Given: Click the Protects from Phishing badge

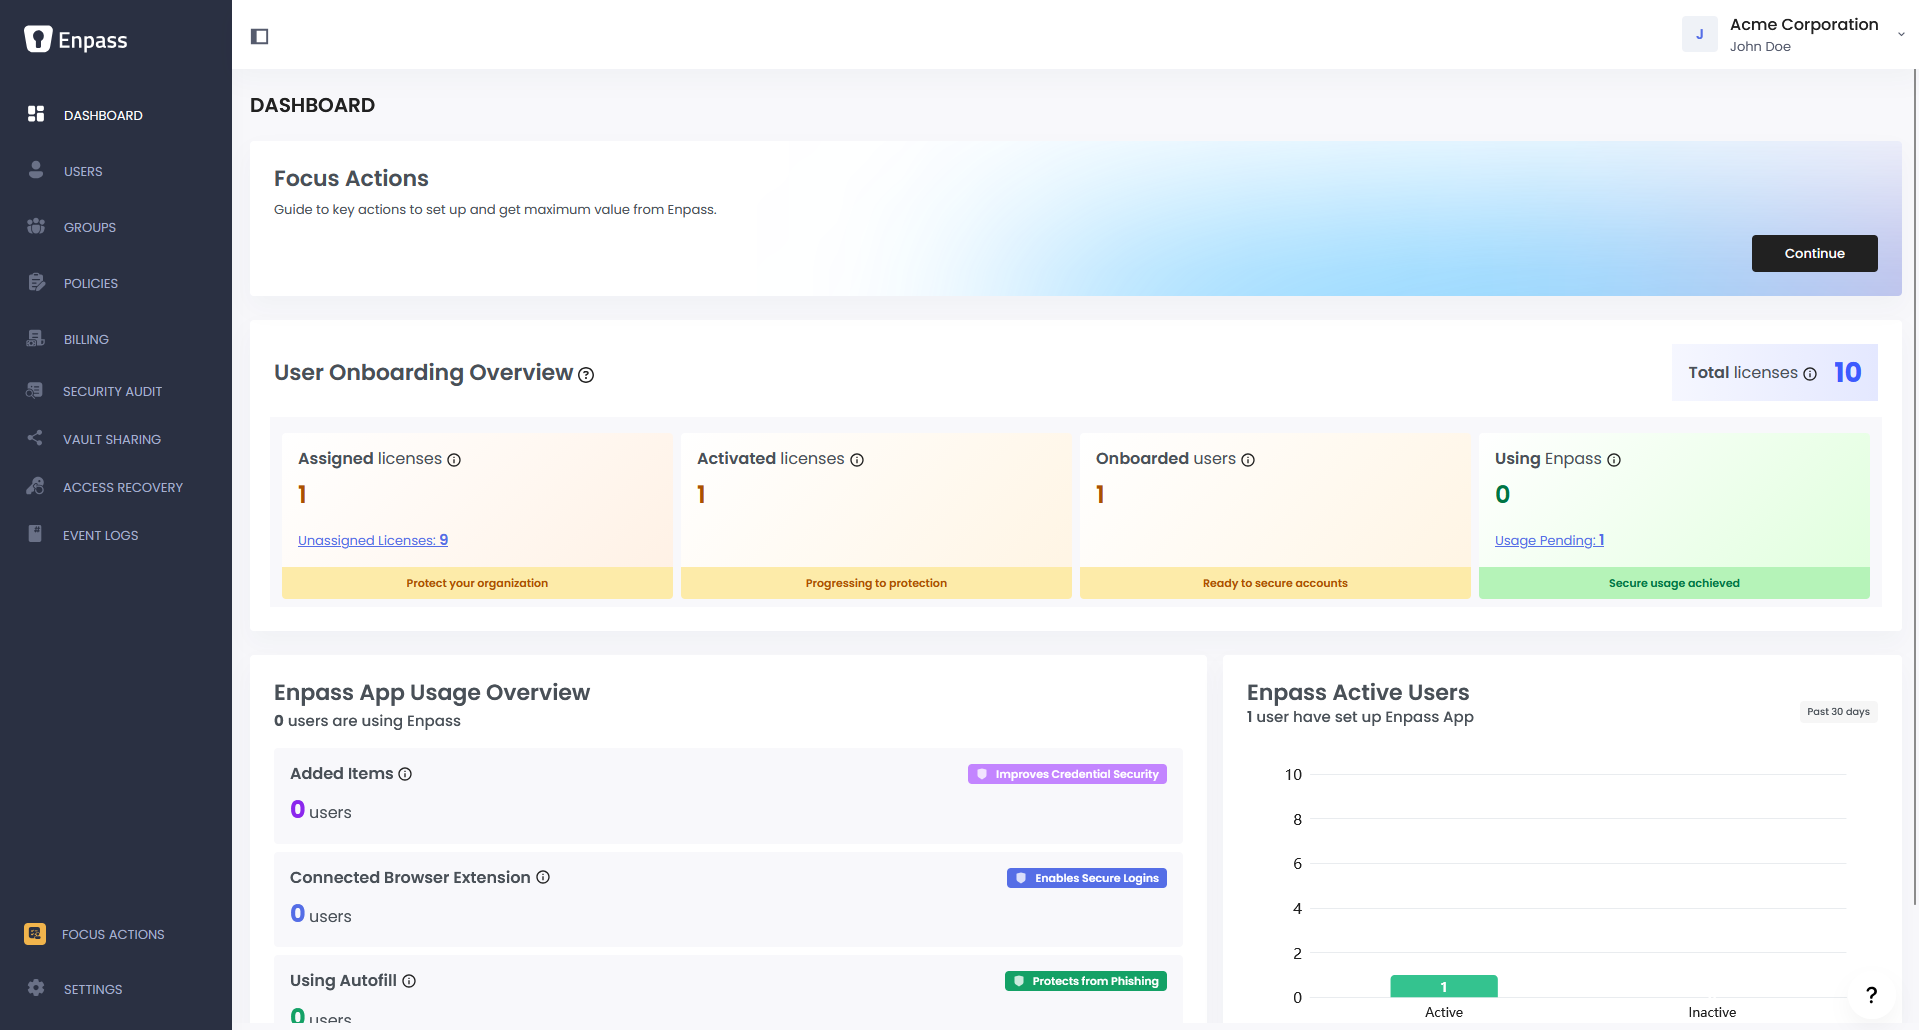Looking at the screenshot, I should (x=1086, y=981).
